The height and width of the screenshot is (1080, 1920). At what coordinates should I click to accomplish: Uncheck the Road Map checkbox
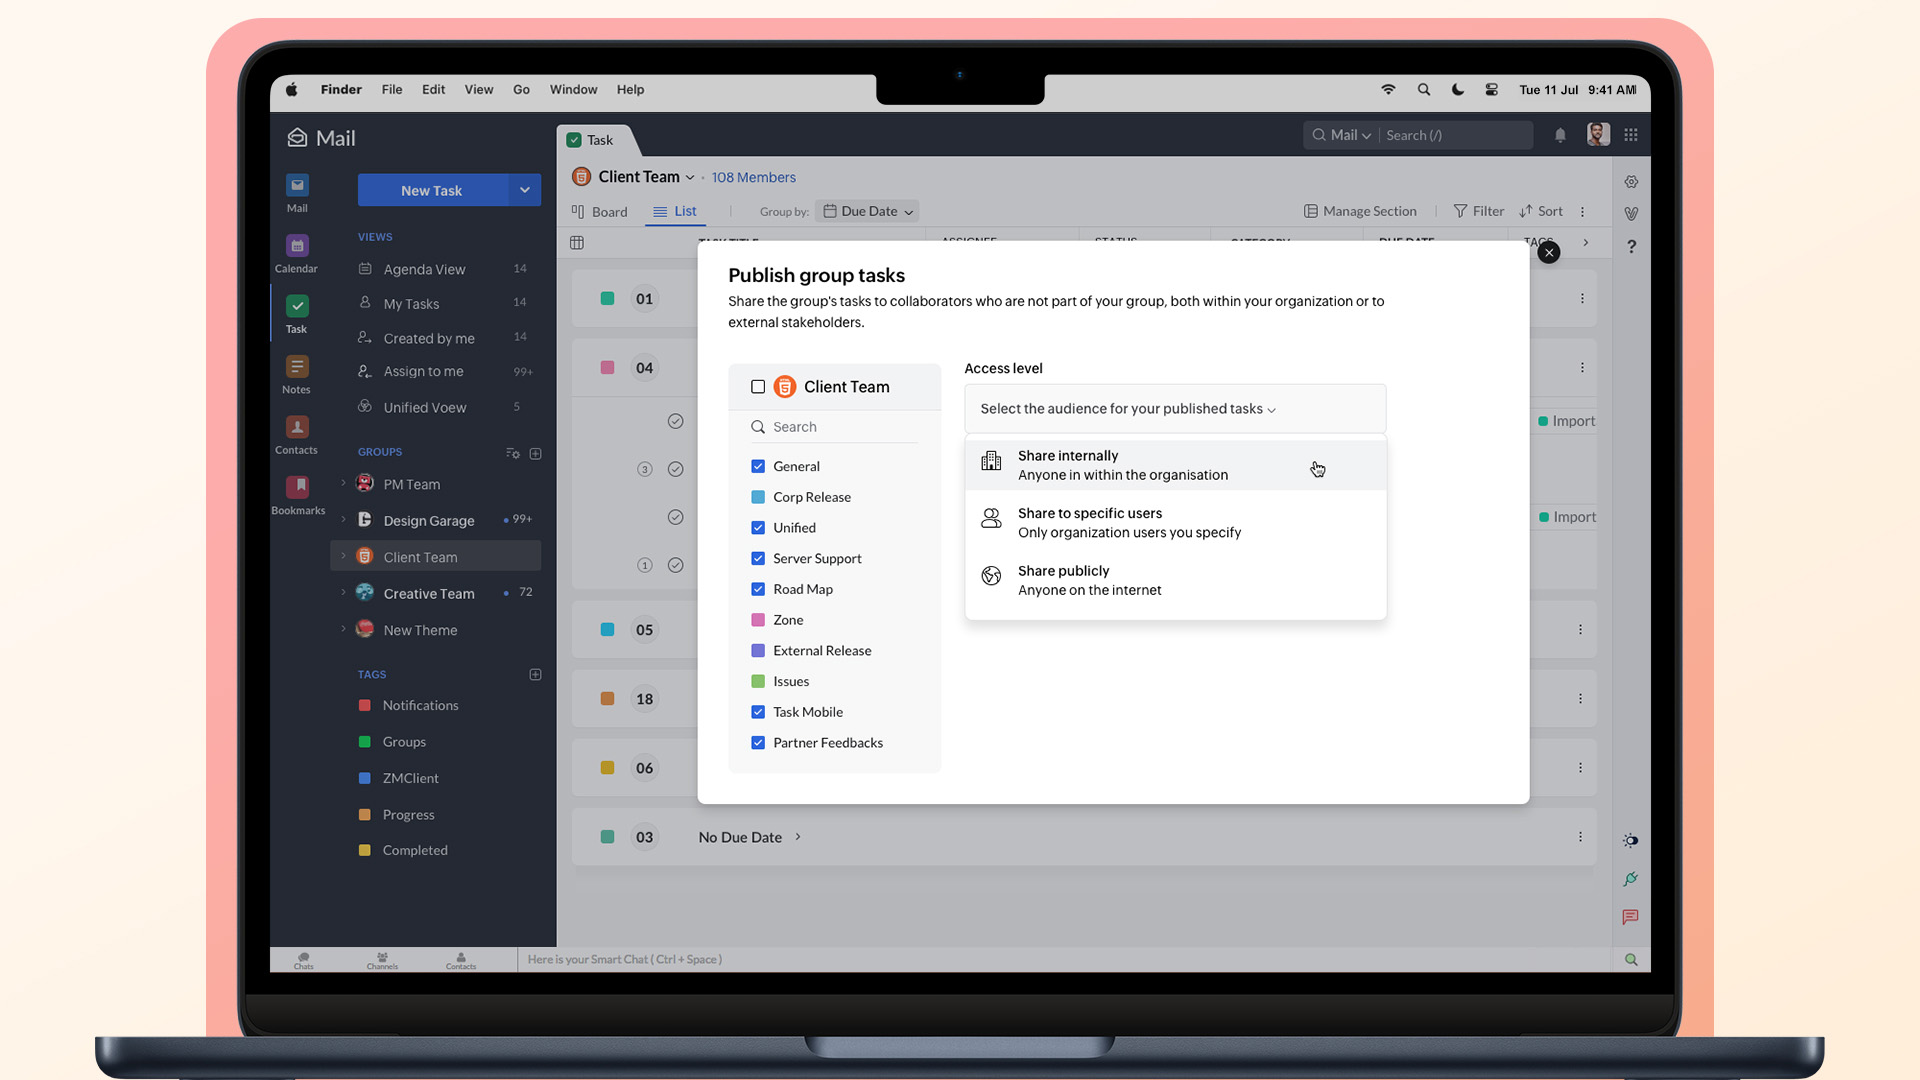click(x=758, y=589)
